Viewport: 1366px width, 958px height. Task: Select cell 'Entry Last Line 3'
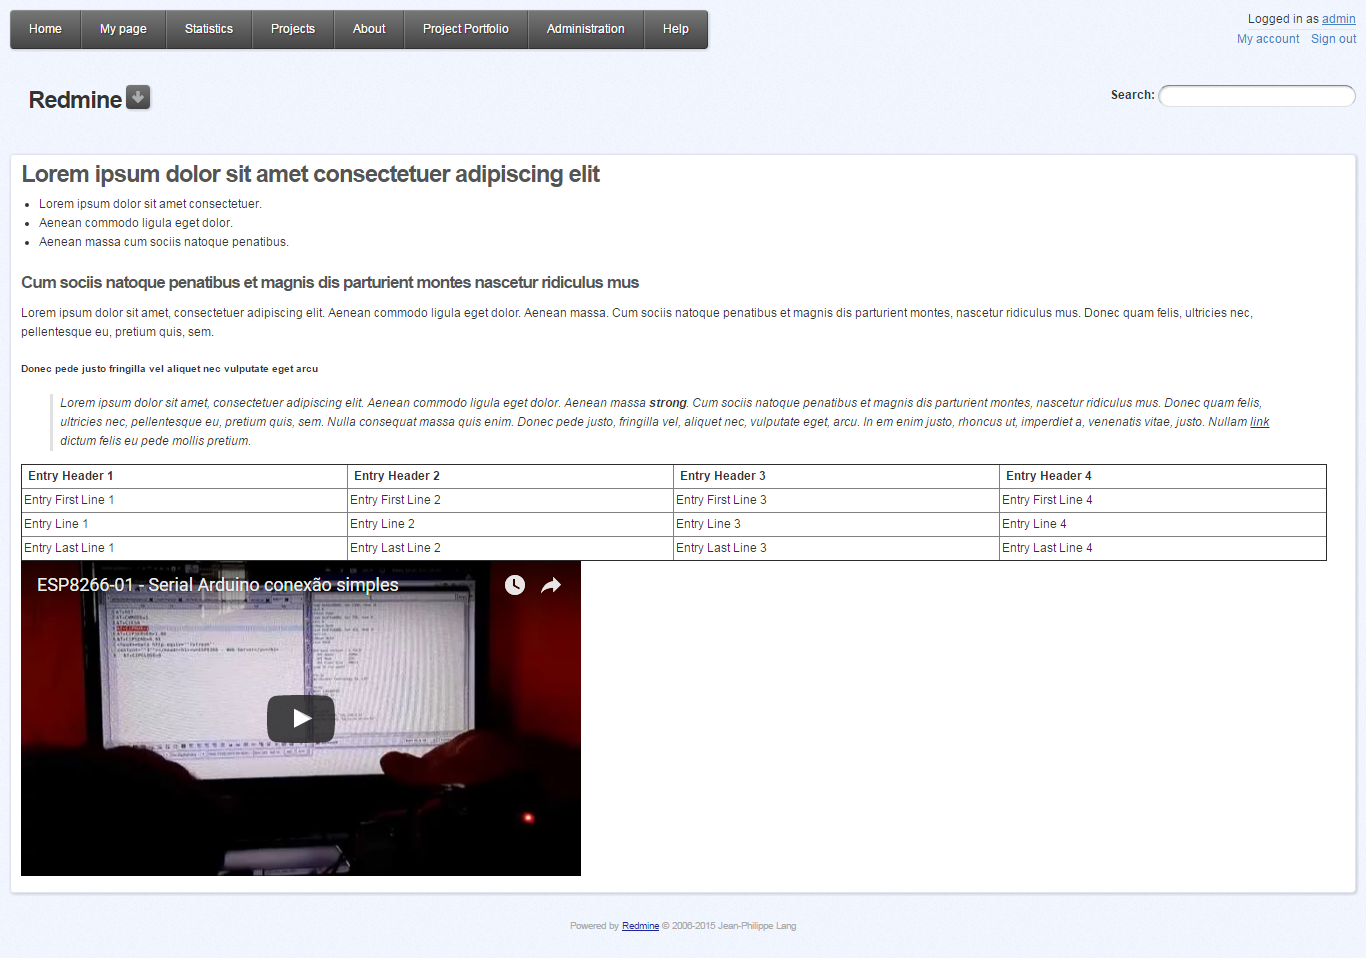coord(836,548)
